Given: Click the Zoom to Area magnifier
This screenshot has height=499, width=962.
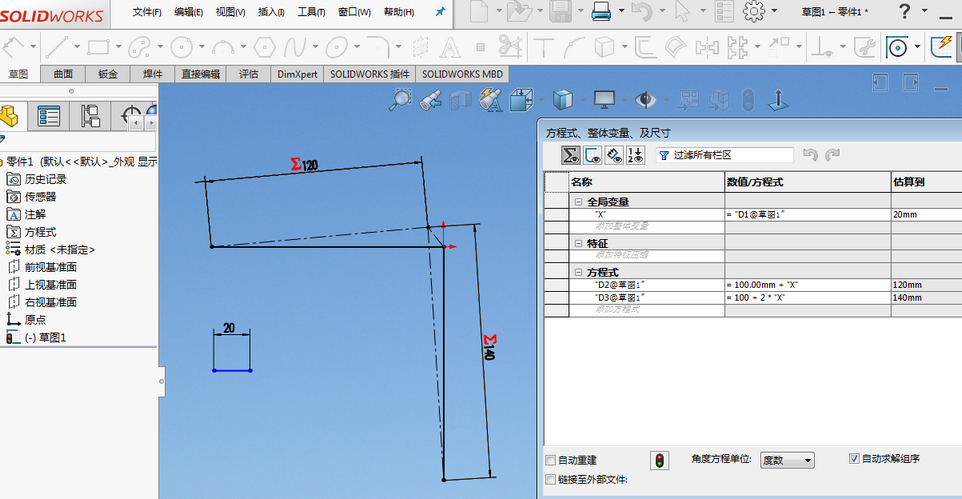Looking at the screenshot, I should pyautogui.click(x=400, y=99).
